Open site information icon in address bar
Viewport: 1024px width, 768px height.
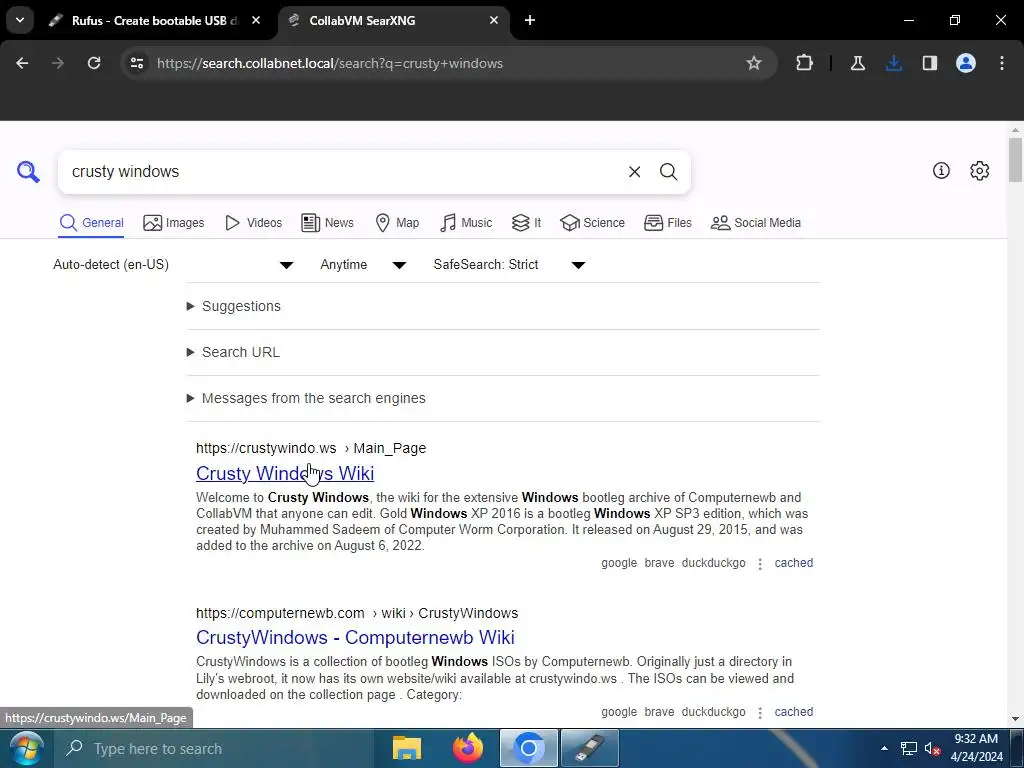[137, 63]
